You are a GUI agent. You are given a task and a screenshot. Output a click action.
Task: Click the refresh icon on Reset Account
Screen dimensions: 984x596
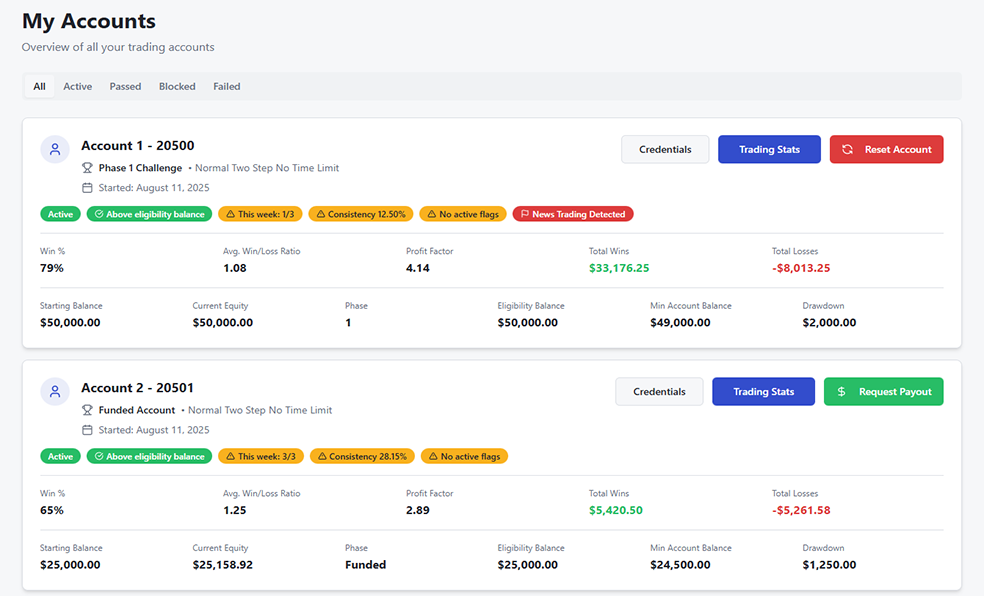click(847, 150)
